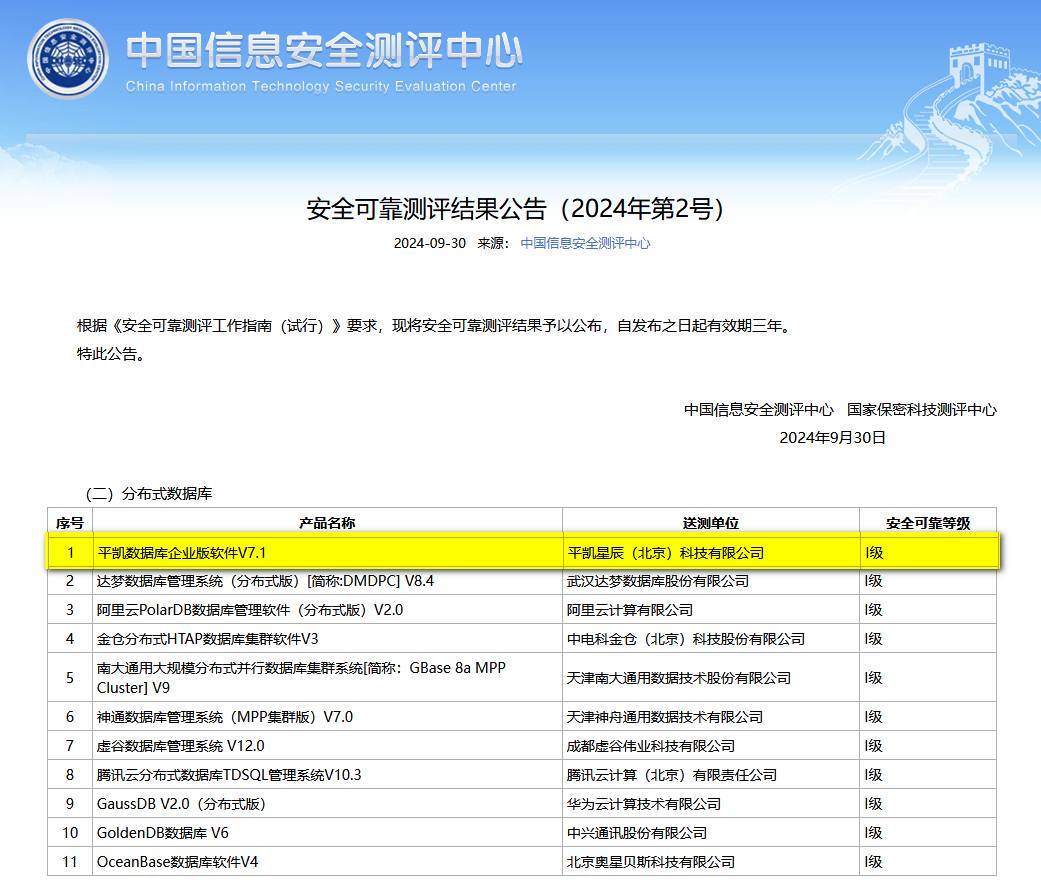Select the cell 腾讯云计算（北京）有限责任公司
1041x892 pixels.
click(710, 775)
